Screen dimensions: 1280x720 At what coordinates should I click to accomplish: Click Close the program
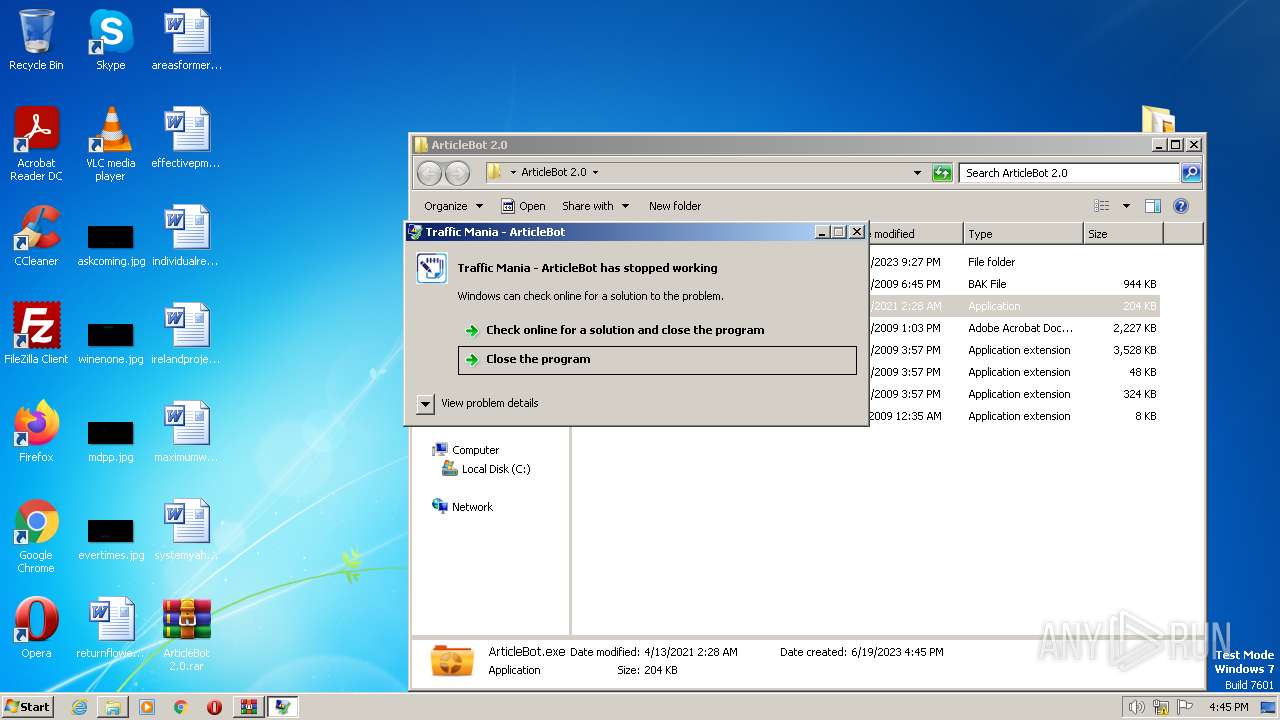point(657,360)
